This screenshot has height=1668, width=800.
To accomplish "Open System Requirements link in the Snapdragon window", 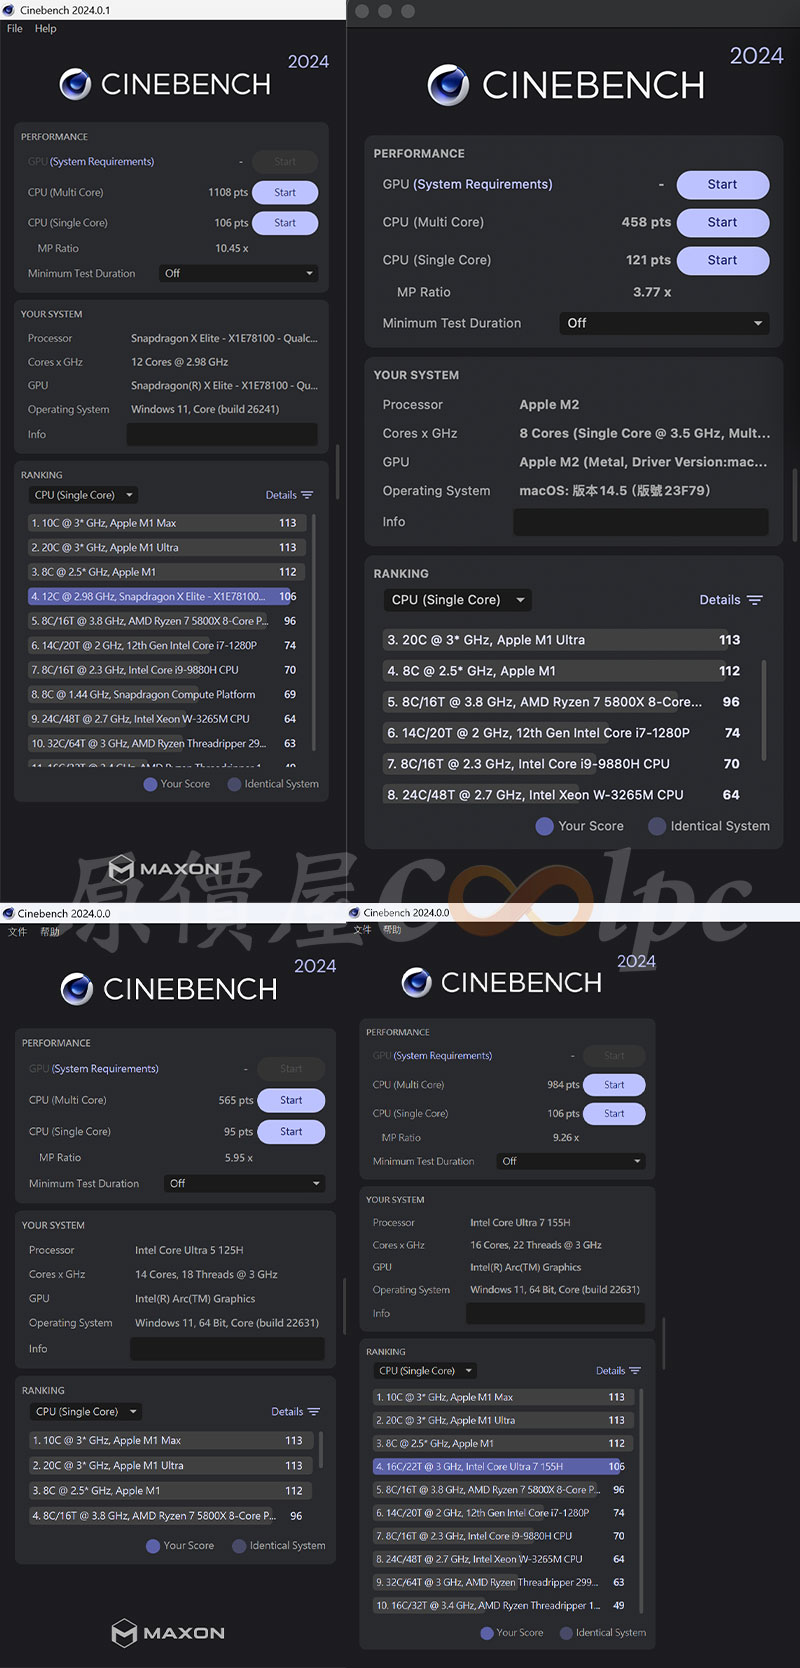I will (102, 162).
